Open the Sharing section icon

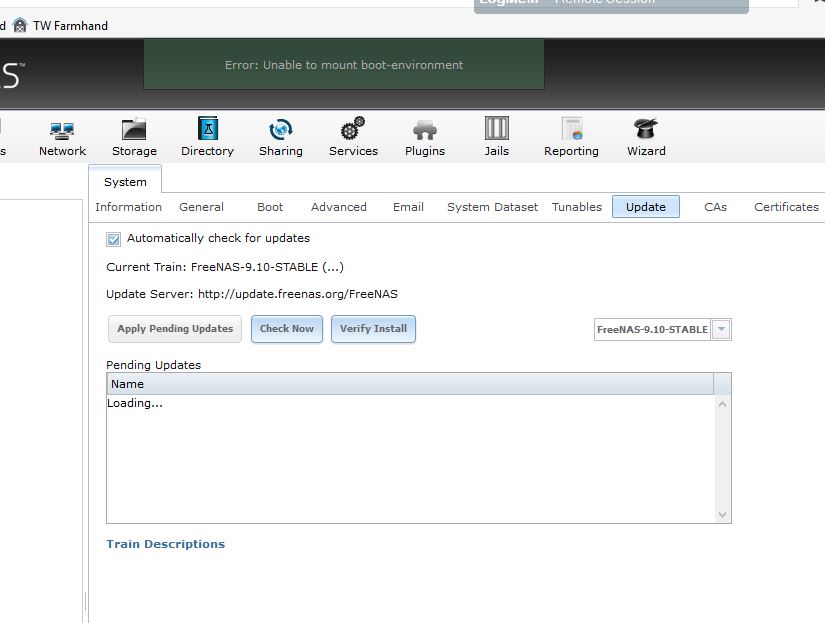[280, 129]
